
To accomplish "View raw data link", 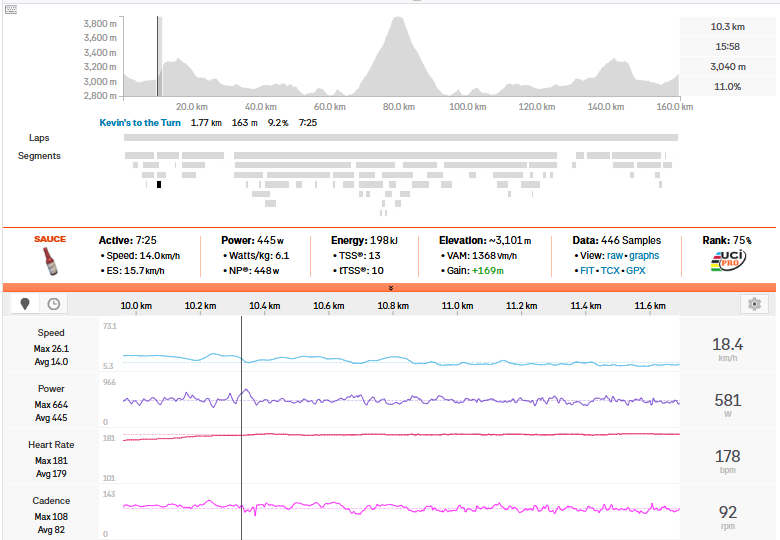I will click(615, 256).
